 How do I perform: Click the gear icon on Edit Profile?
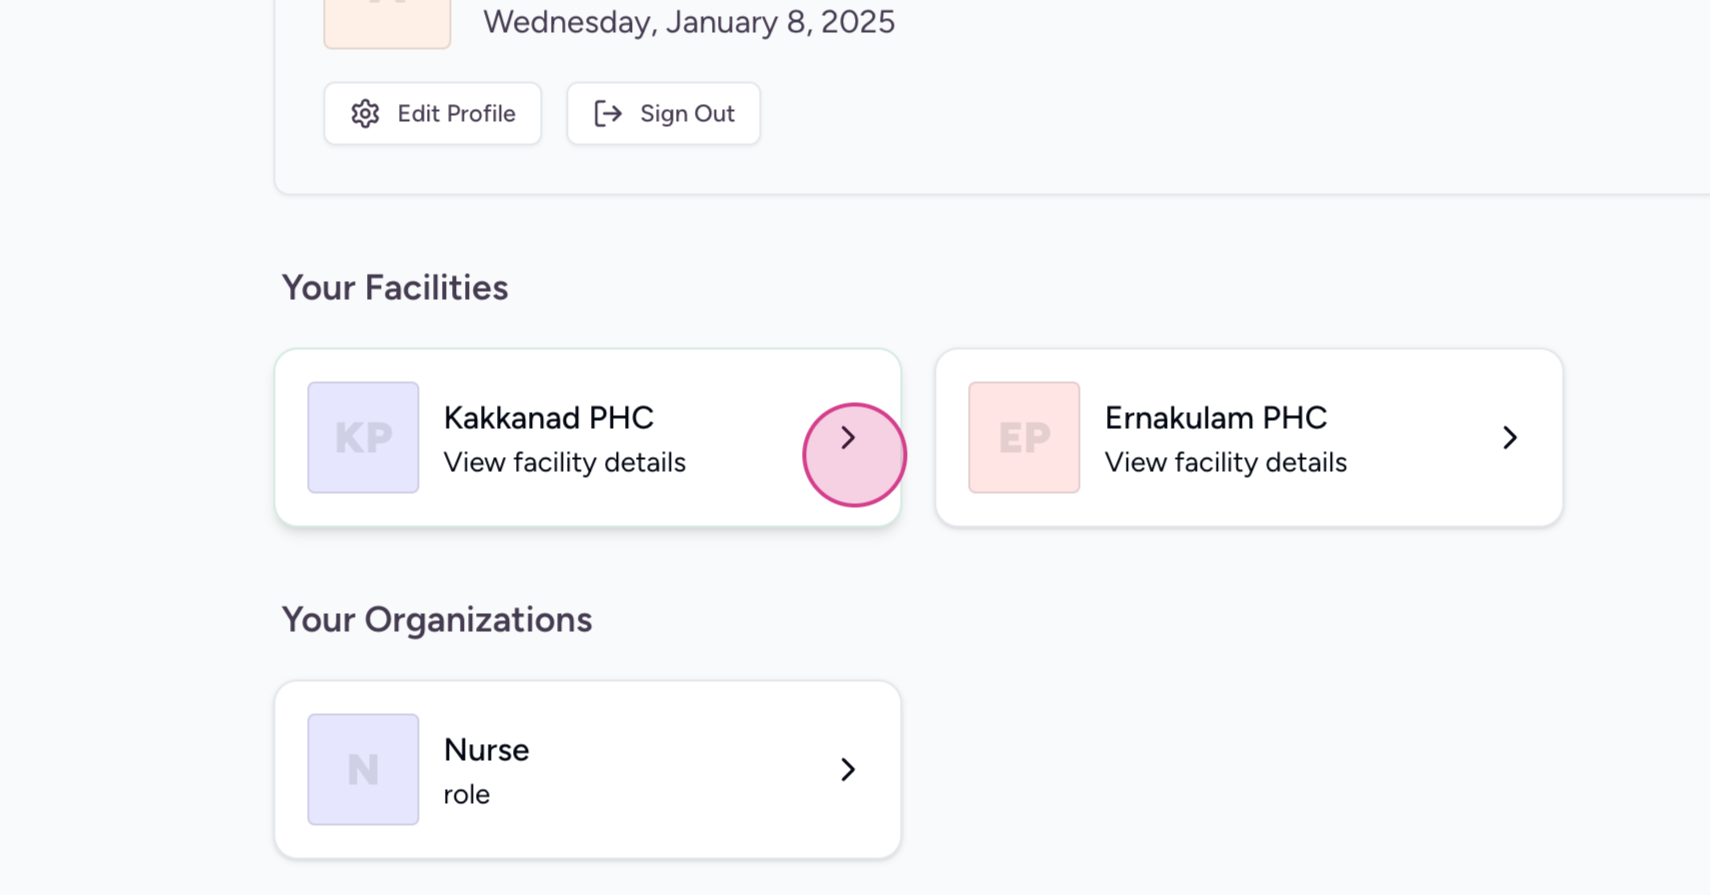366,113
